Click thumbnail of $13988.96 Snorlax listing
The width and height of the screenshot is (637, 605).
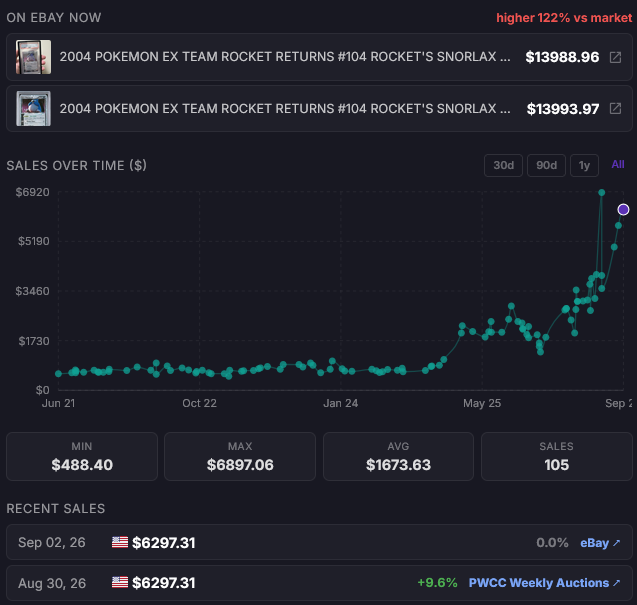click(33, 57)
